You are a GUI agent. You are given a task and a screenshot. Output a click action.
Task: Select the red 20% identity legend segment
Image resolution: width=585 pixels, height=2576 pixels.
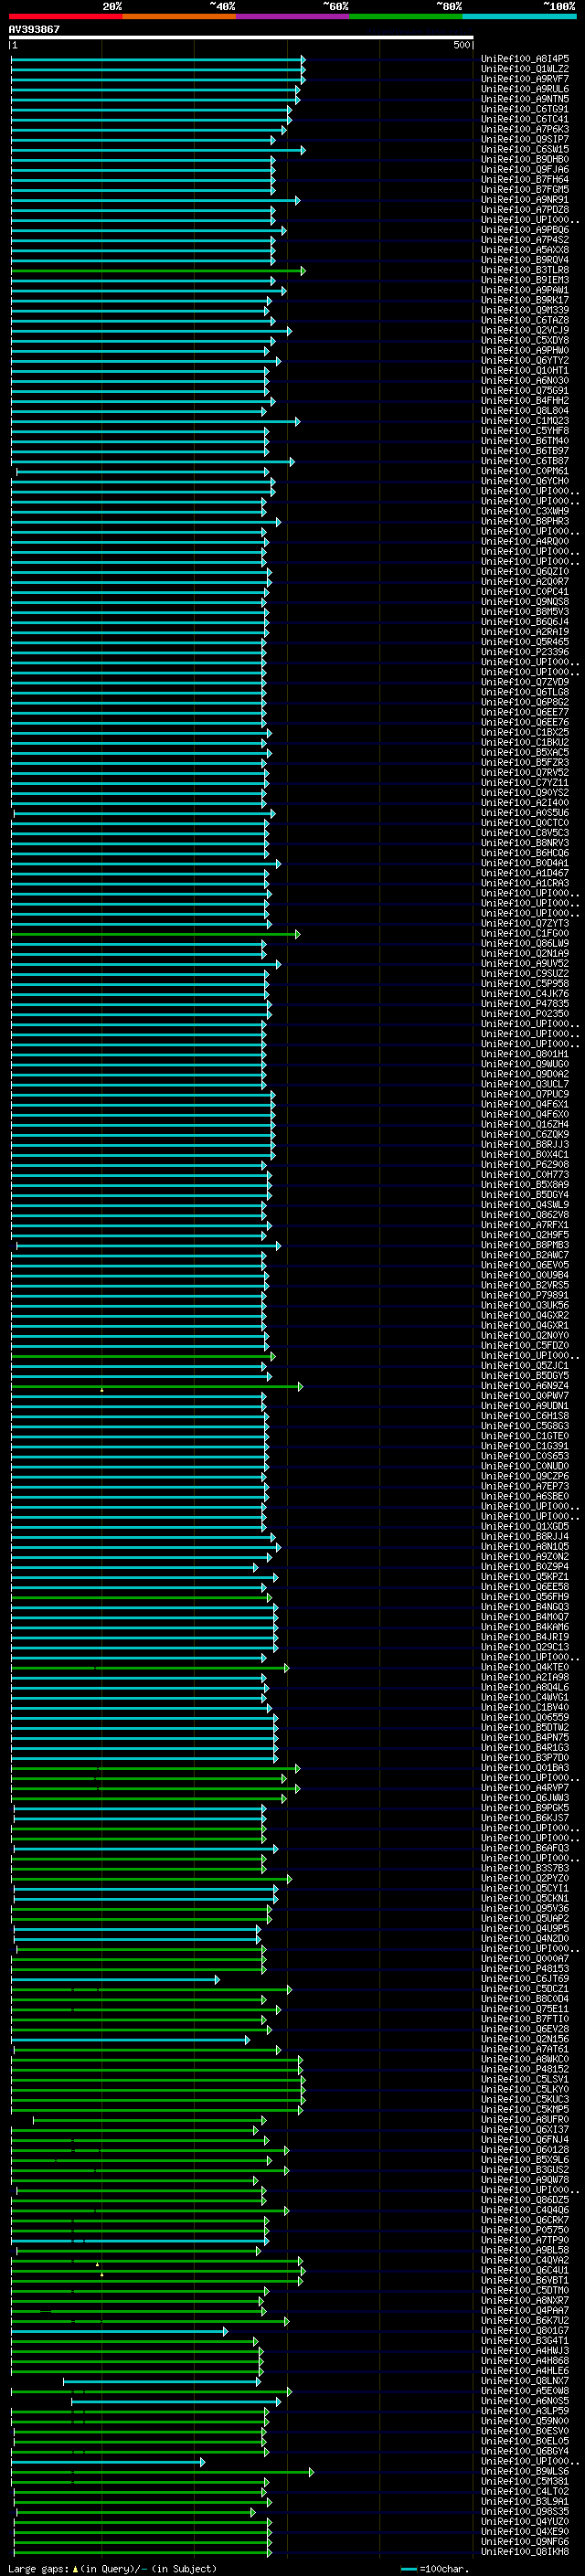66,16
